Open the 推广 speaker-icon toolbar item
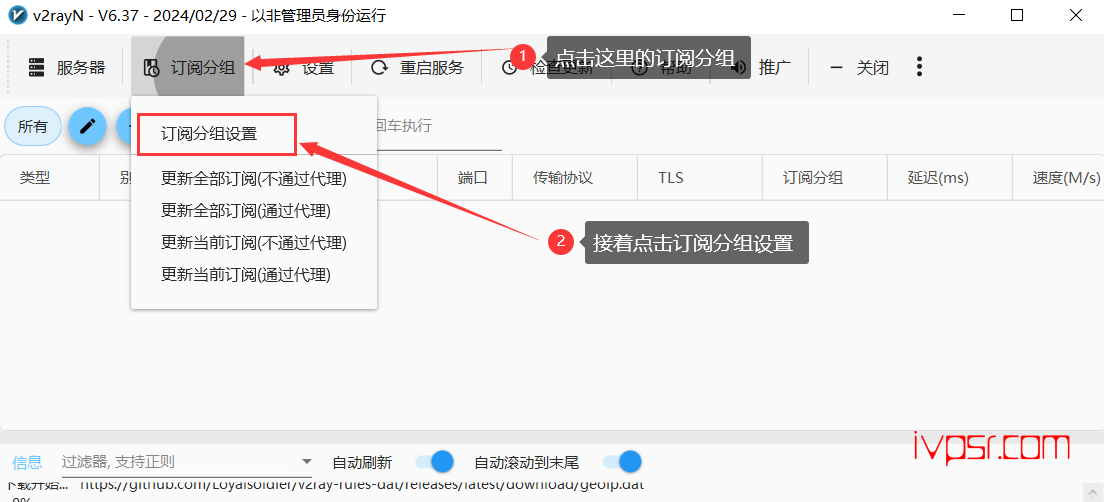This screenshot has width=1104, height=502. (x=760, y=68)
